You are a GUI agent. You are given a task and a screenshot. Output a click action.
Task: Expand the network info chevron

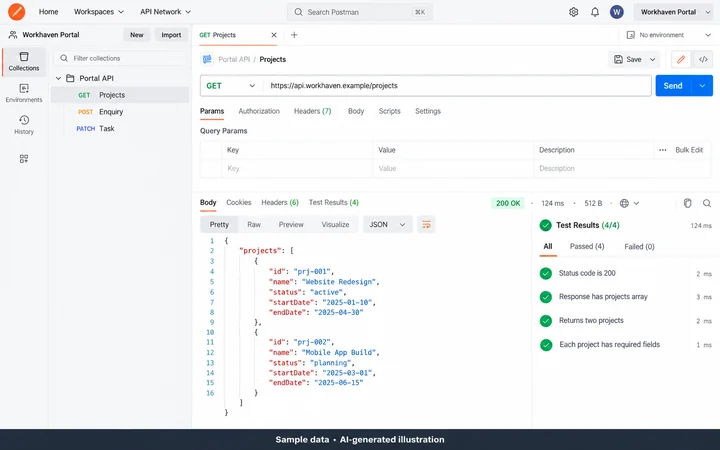click(x=636, y=203)
